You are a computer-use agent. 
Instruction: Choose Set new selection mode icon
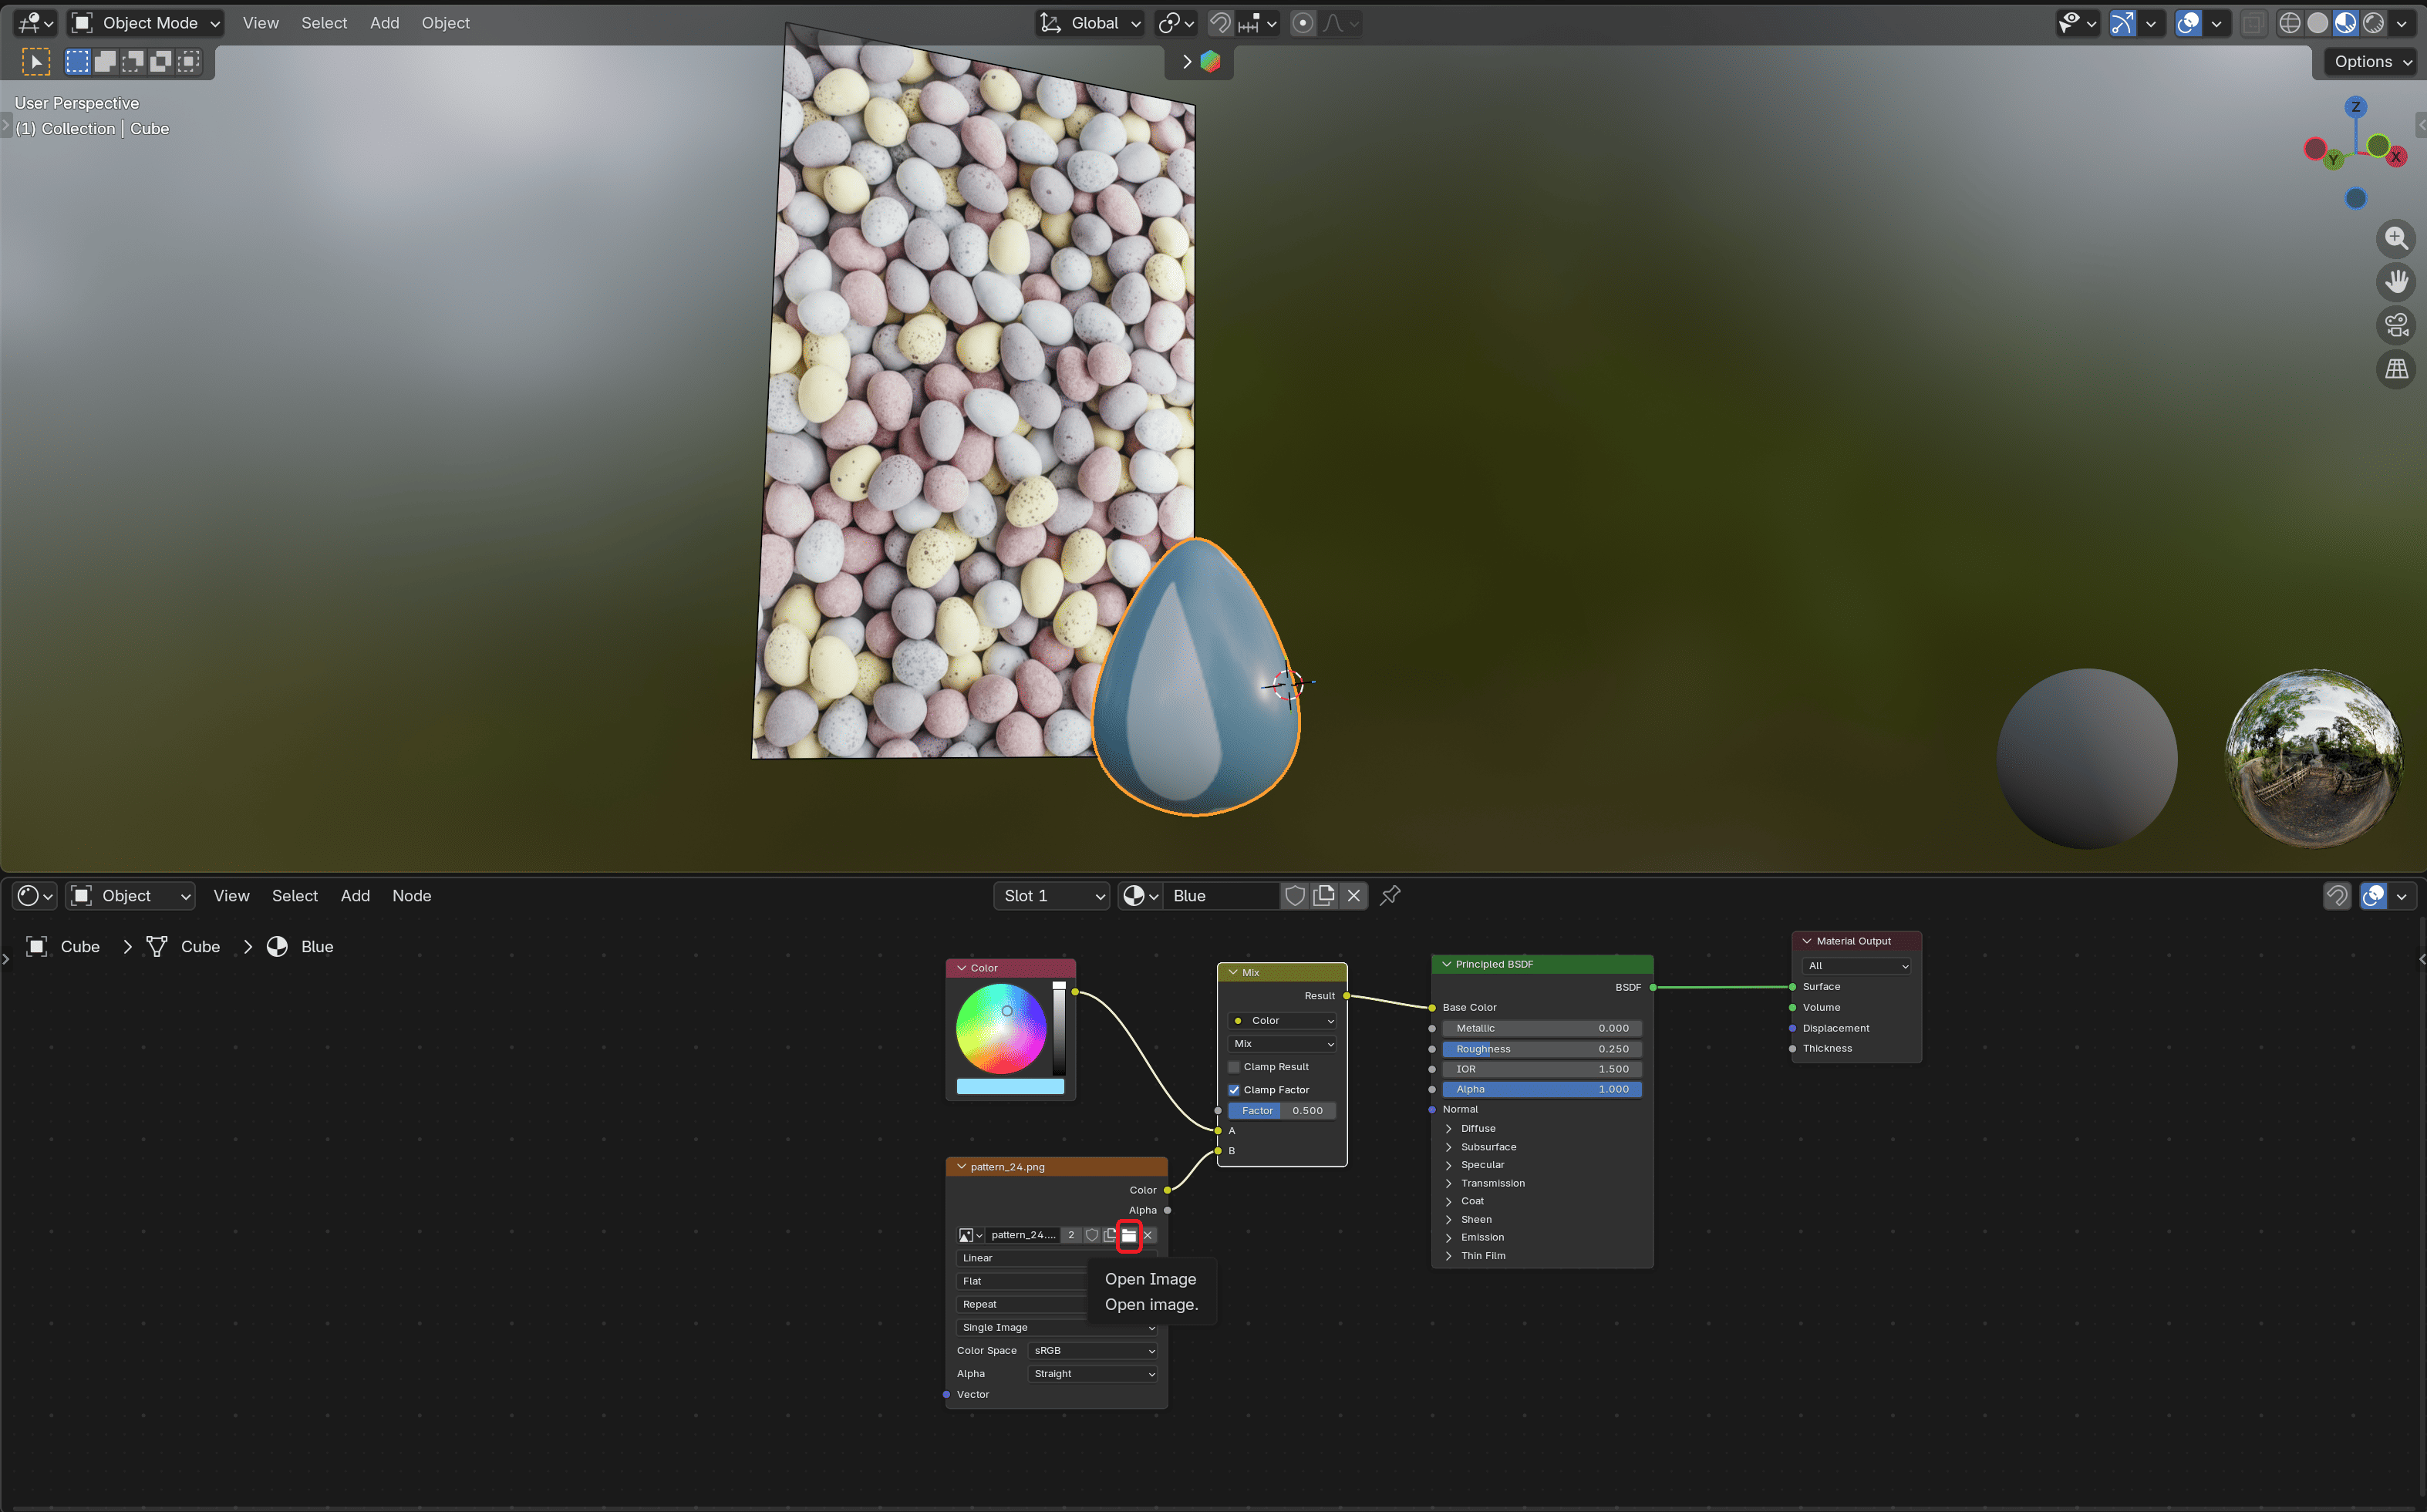coord(77,61)
